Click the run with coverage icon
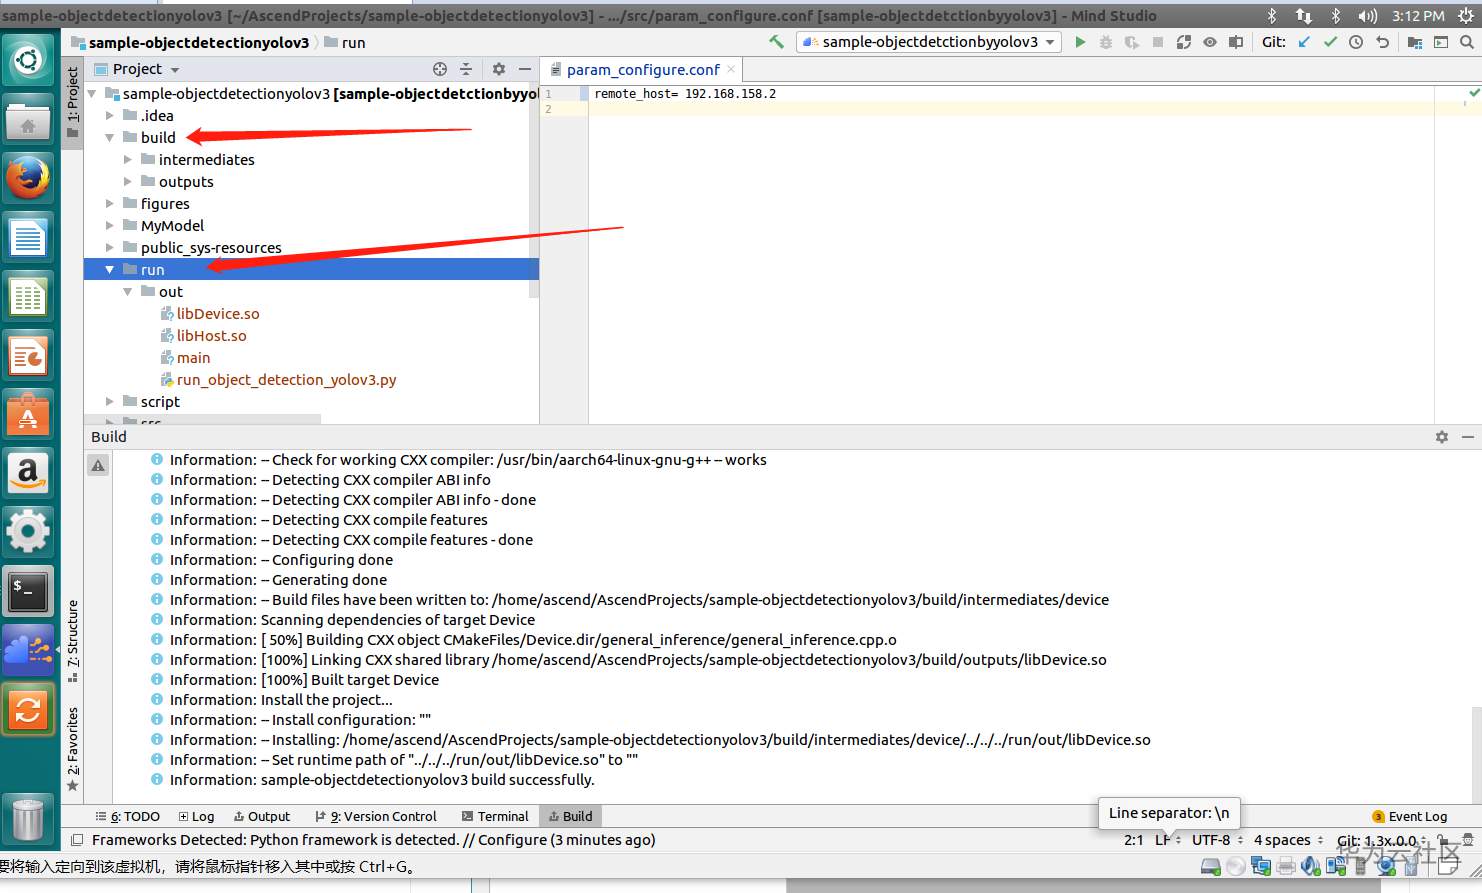Viewport: 1482px width, 893px height. point(1132,42)
